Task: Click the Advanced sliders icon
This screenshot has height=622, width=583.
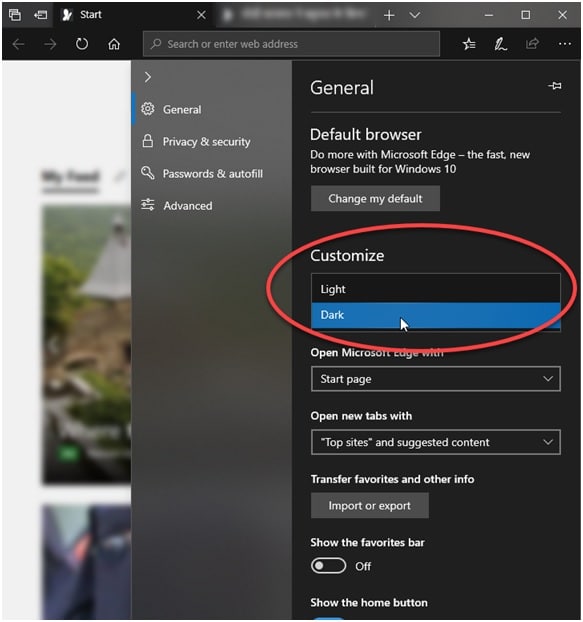Action: (x=148, y=205)
